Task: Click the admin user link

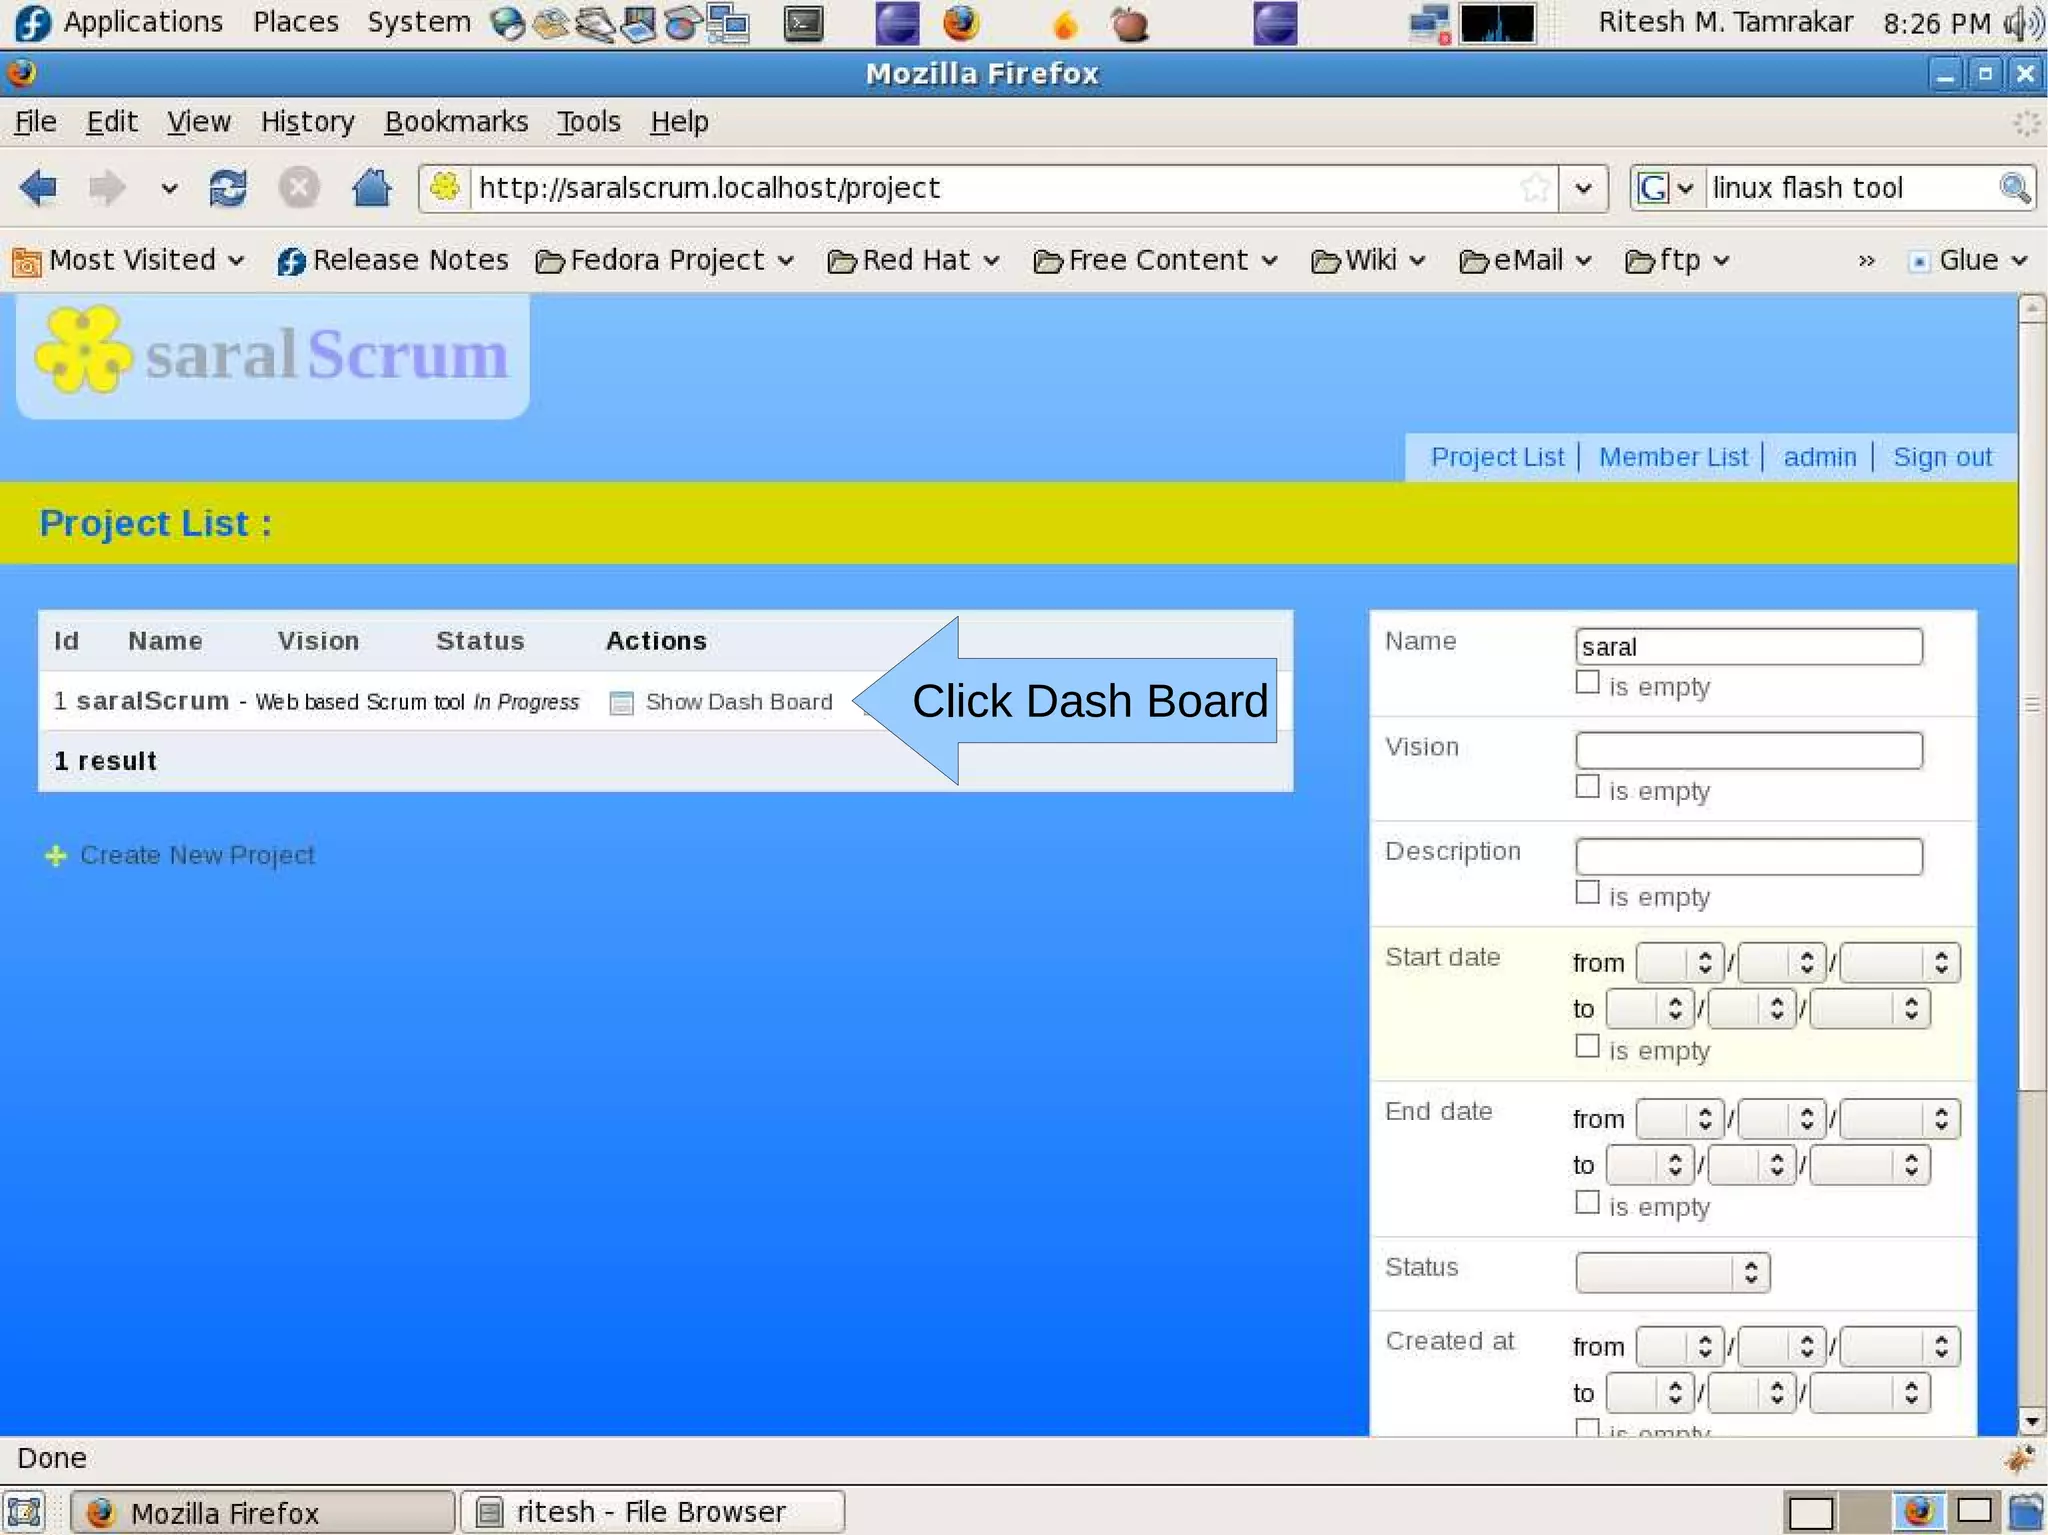Action: point(1820,457)
